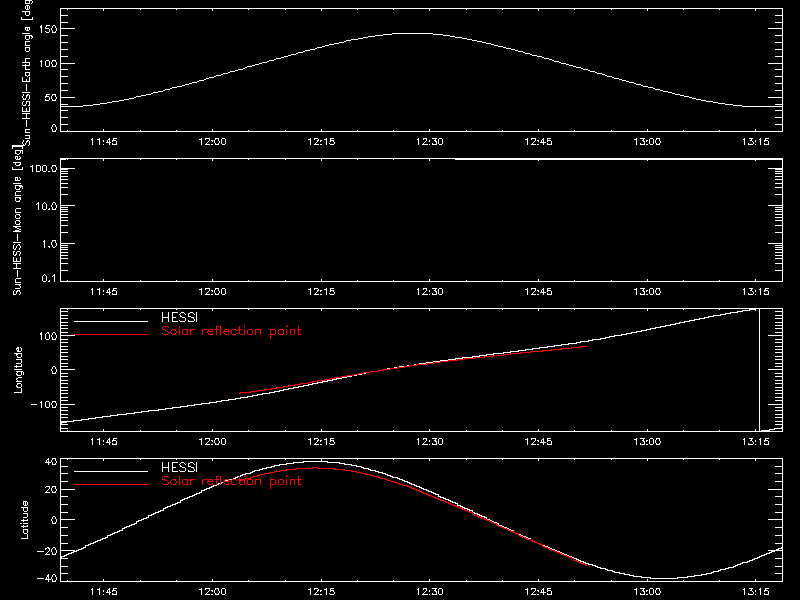Click the -100 tick on Longitude axis
Screen dimensions: 800x600
[x=44, y=404]
